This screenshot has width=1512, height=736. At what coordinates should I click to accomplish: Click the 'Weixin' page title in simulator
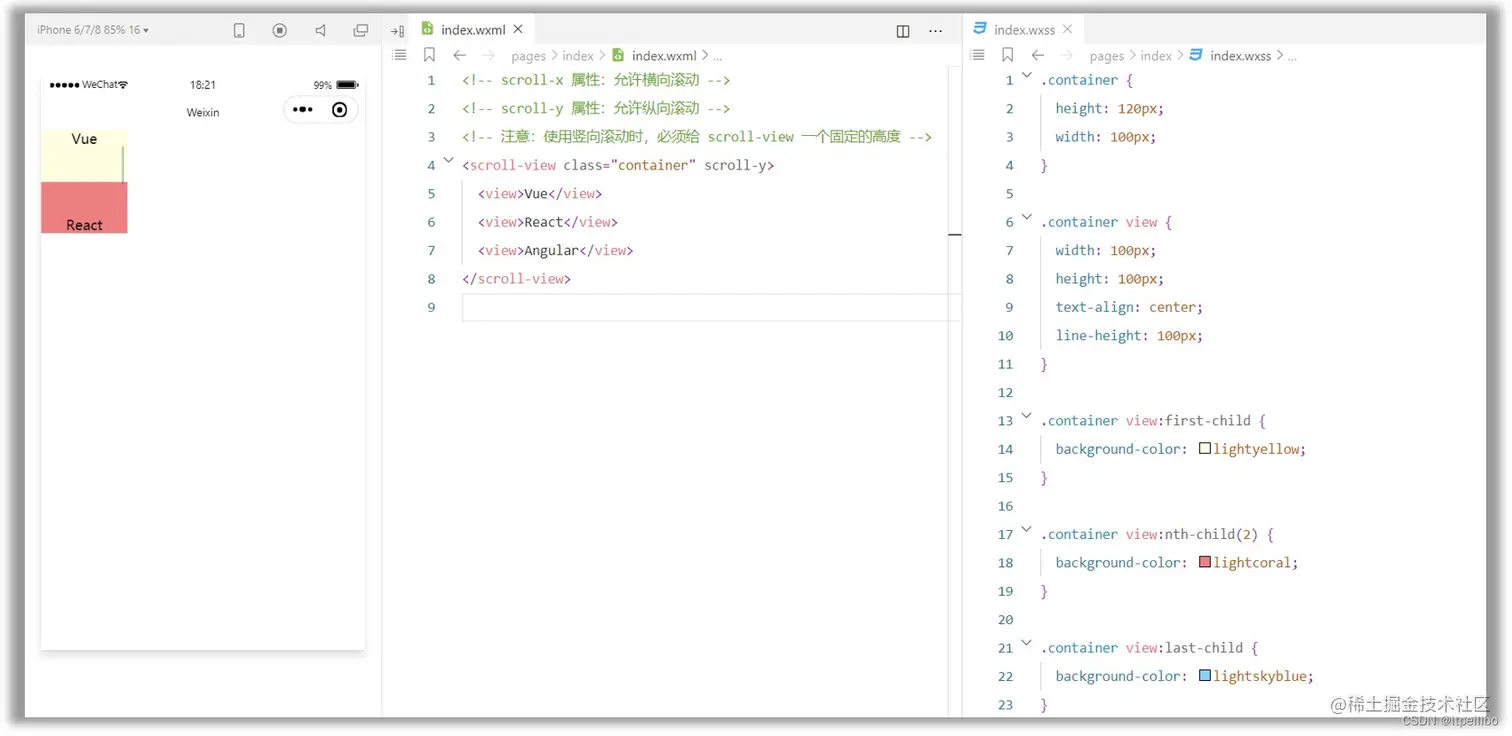click(203, 112)
